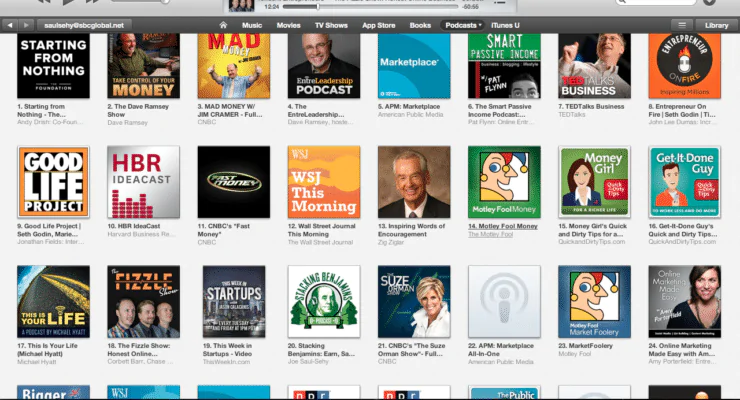
Task: Click the '14. Motley Fool Money' title link
Action: [503, 226]
